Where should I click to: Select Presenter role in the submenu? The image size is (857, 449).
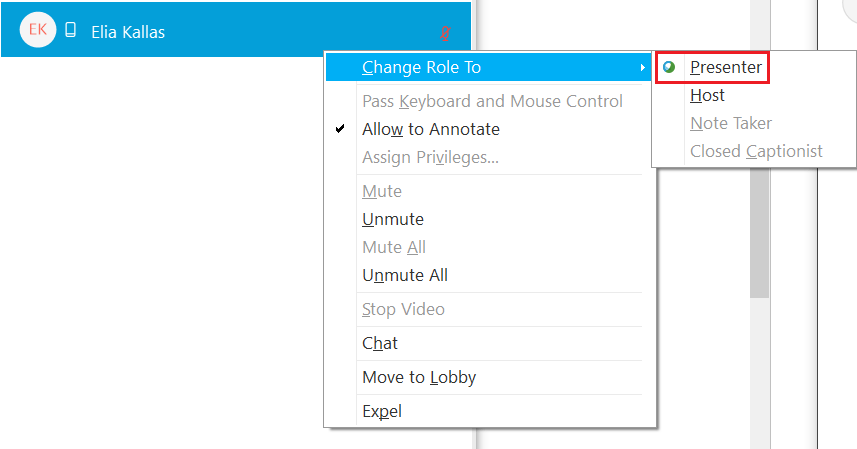click(x=726, y=68)
